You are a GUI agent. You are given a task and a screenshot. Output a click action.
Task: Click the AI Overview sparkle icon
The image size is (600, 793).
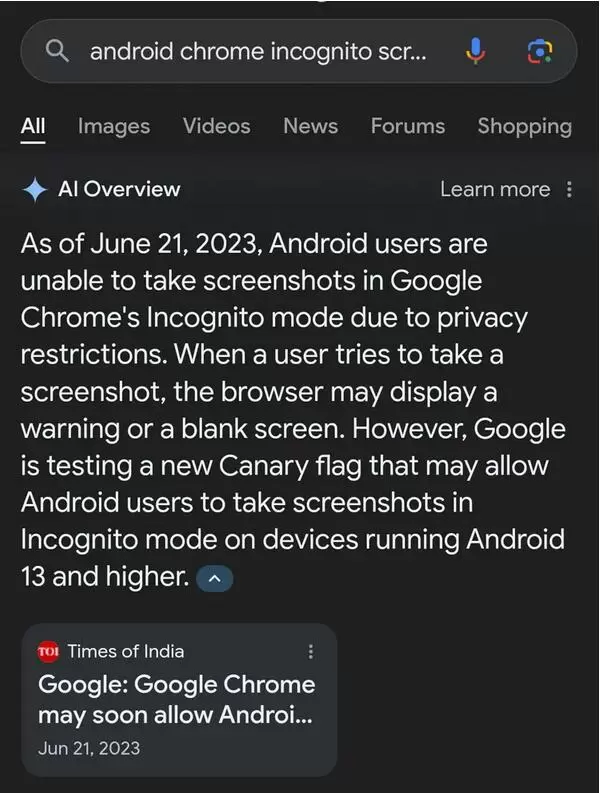tap(36, 190)
